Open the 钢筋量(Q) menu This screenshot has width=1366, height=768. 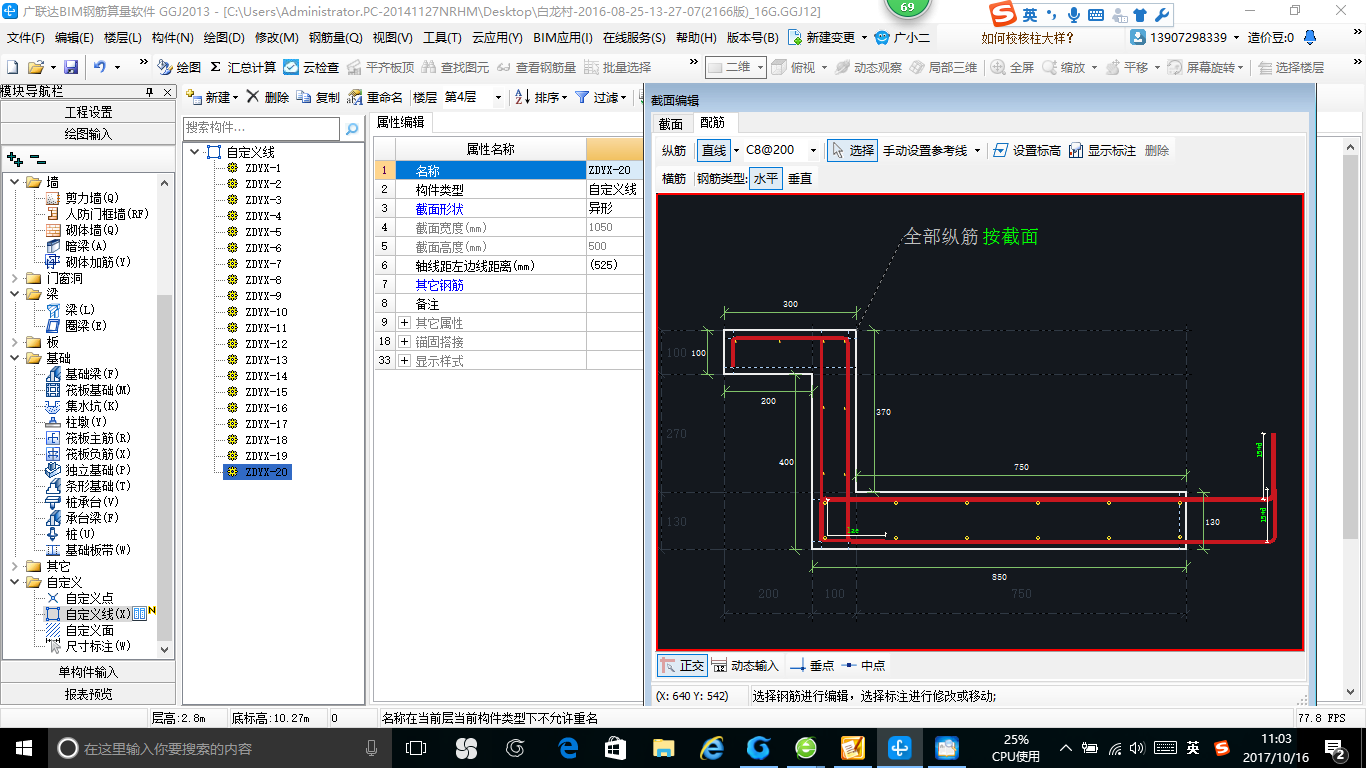(336, 37)
